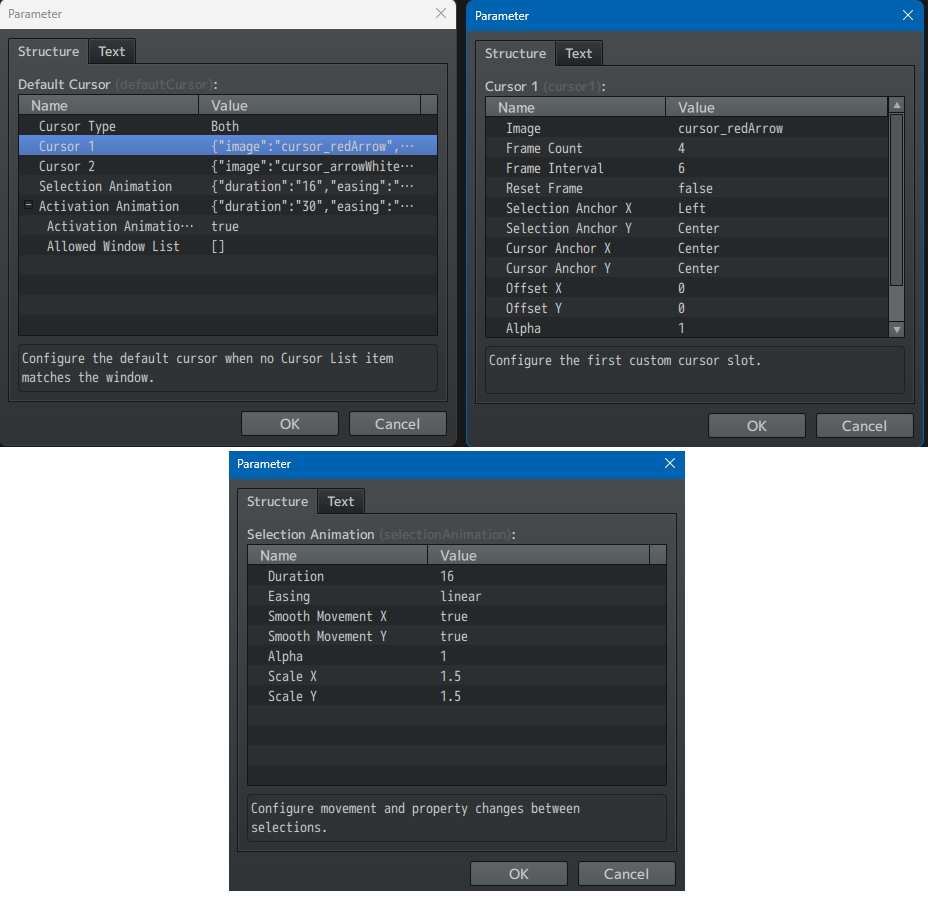Select the Duration row value 16
Image resolution: width=928 pixels, height=900 pixels.
click(457, 576)
